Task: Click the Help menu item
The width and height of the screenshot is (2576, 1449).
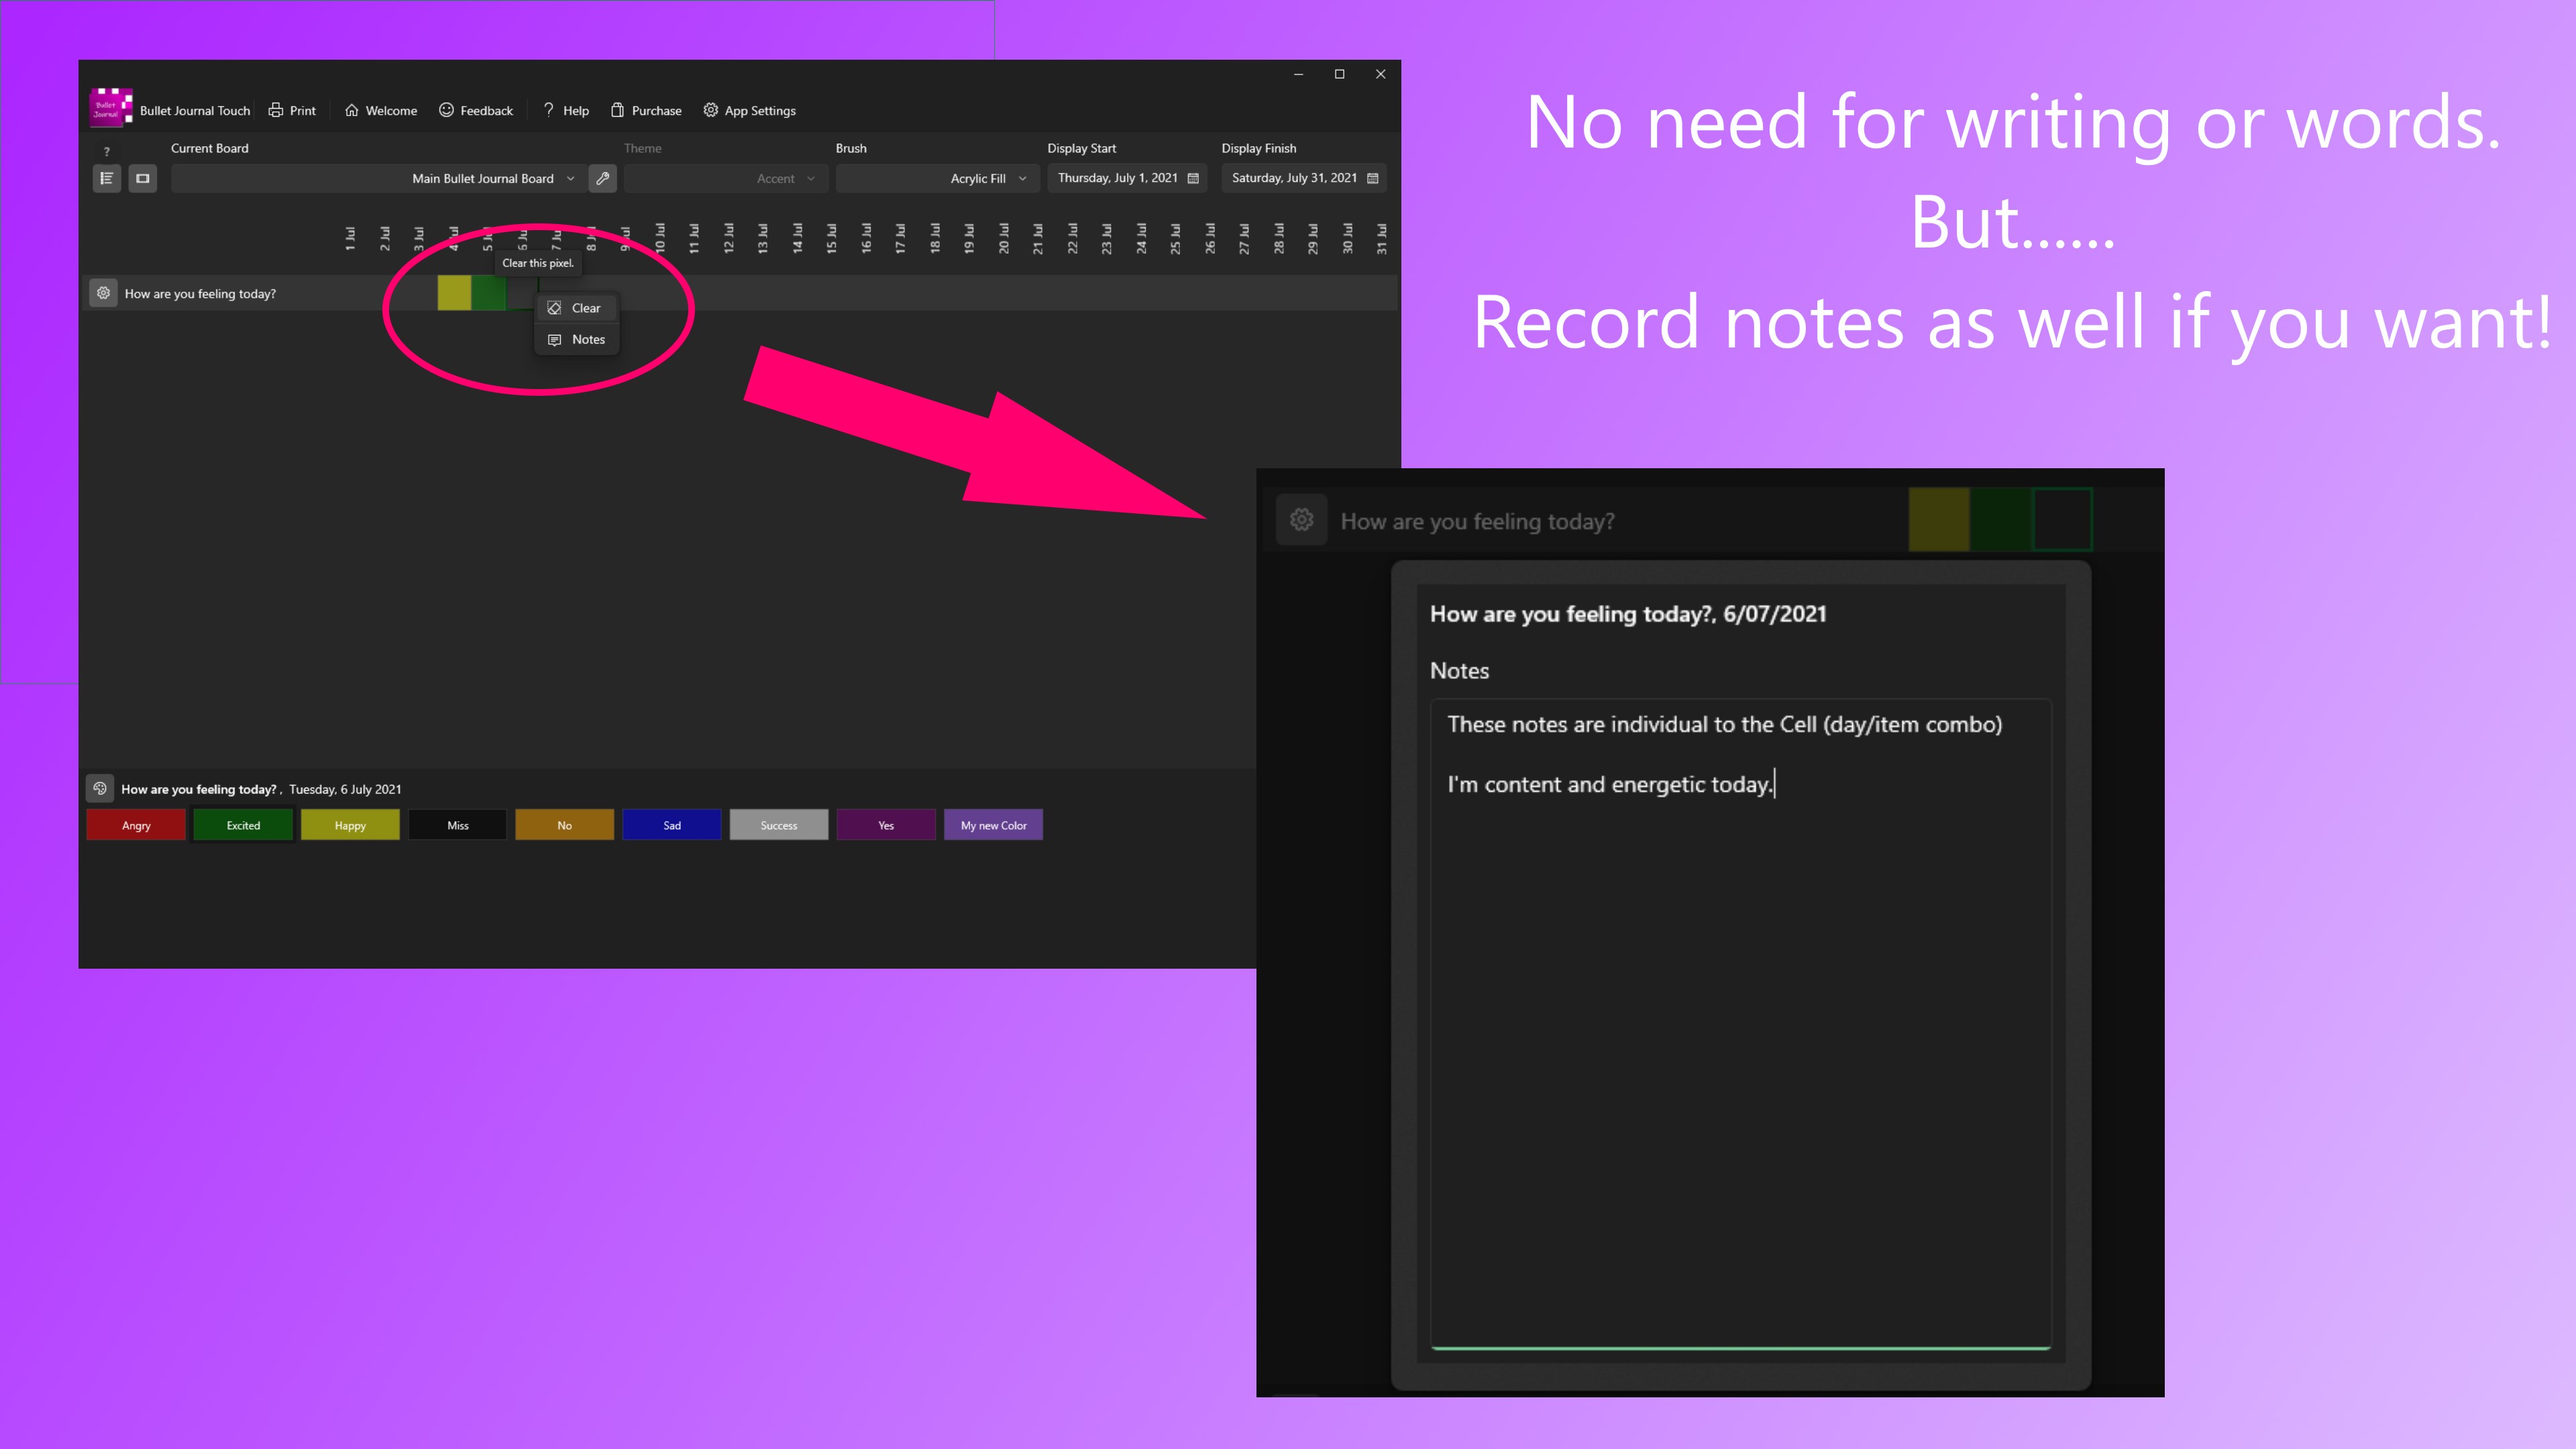Action: (566, 110)
